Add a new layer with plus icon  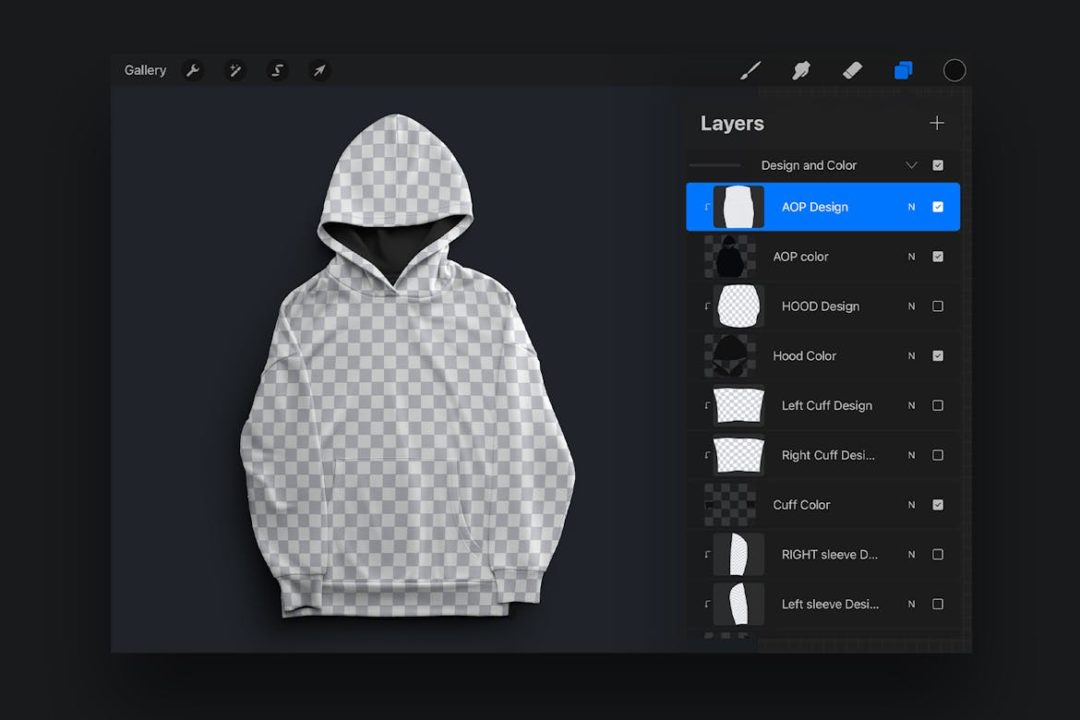point(936,123)
